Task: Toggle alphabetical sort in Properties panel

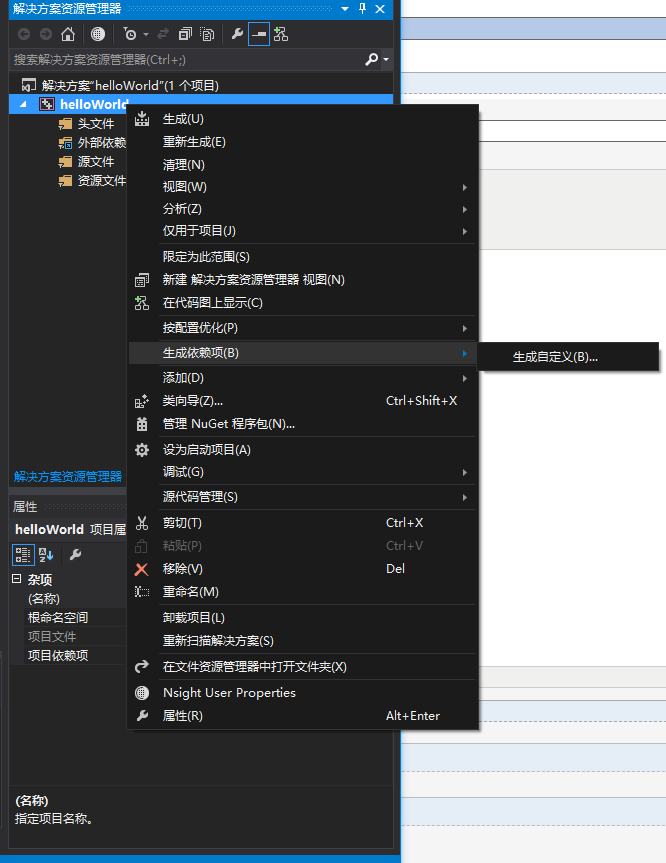Action: [46, 555]
